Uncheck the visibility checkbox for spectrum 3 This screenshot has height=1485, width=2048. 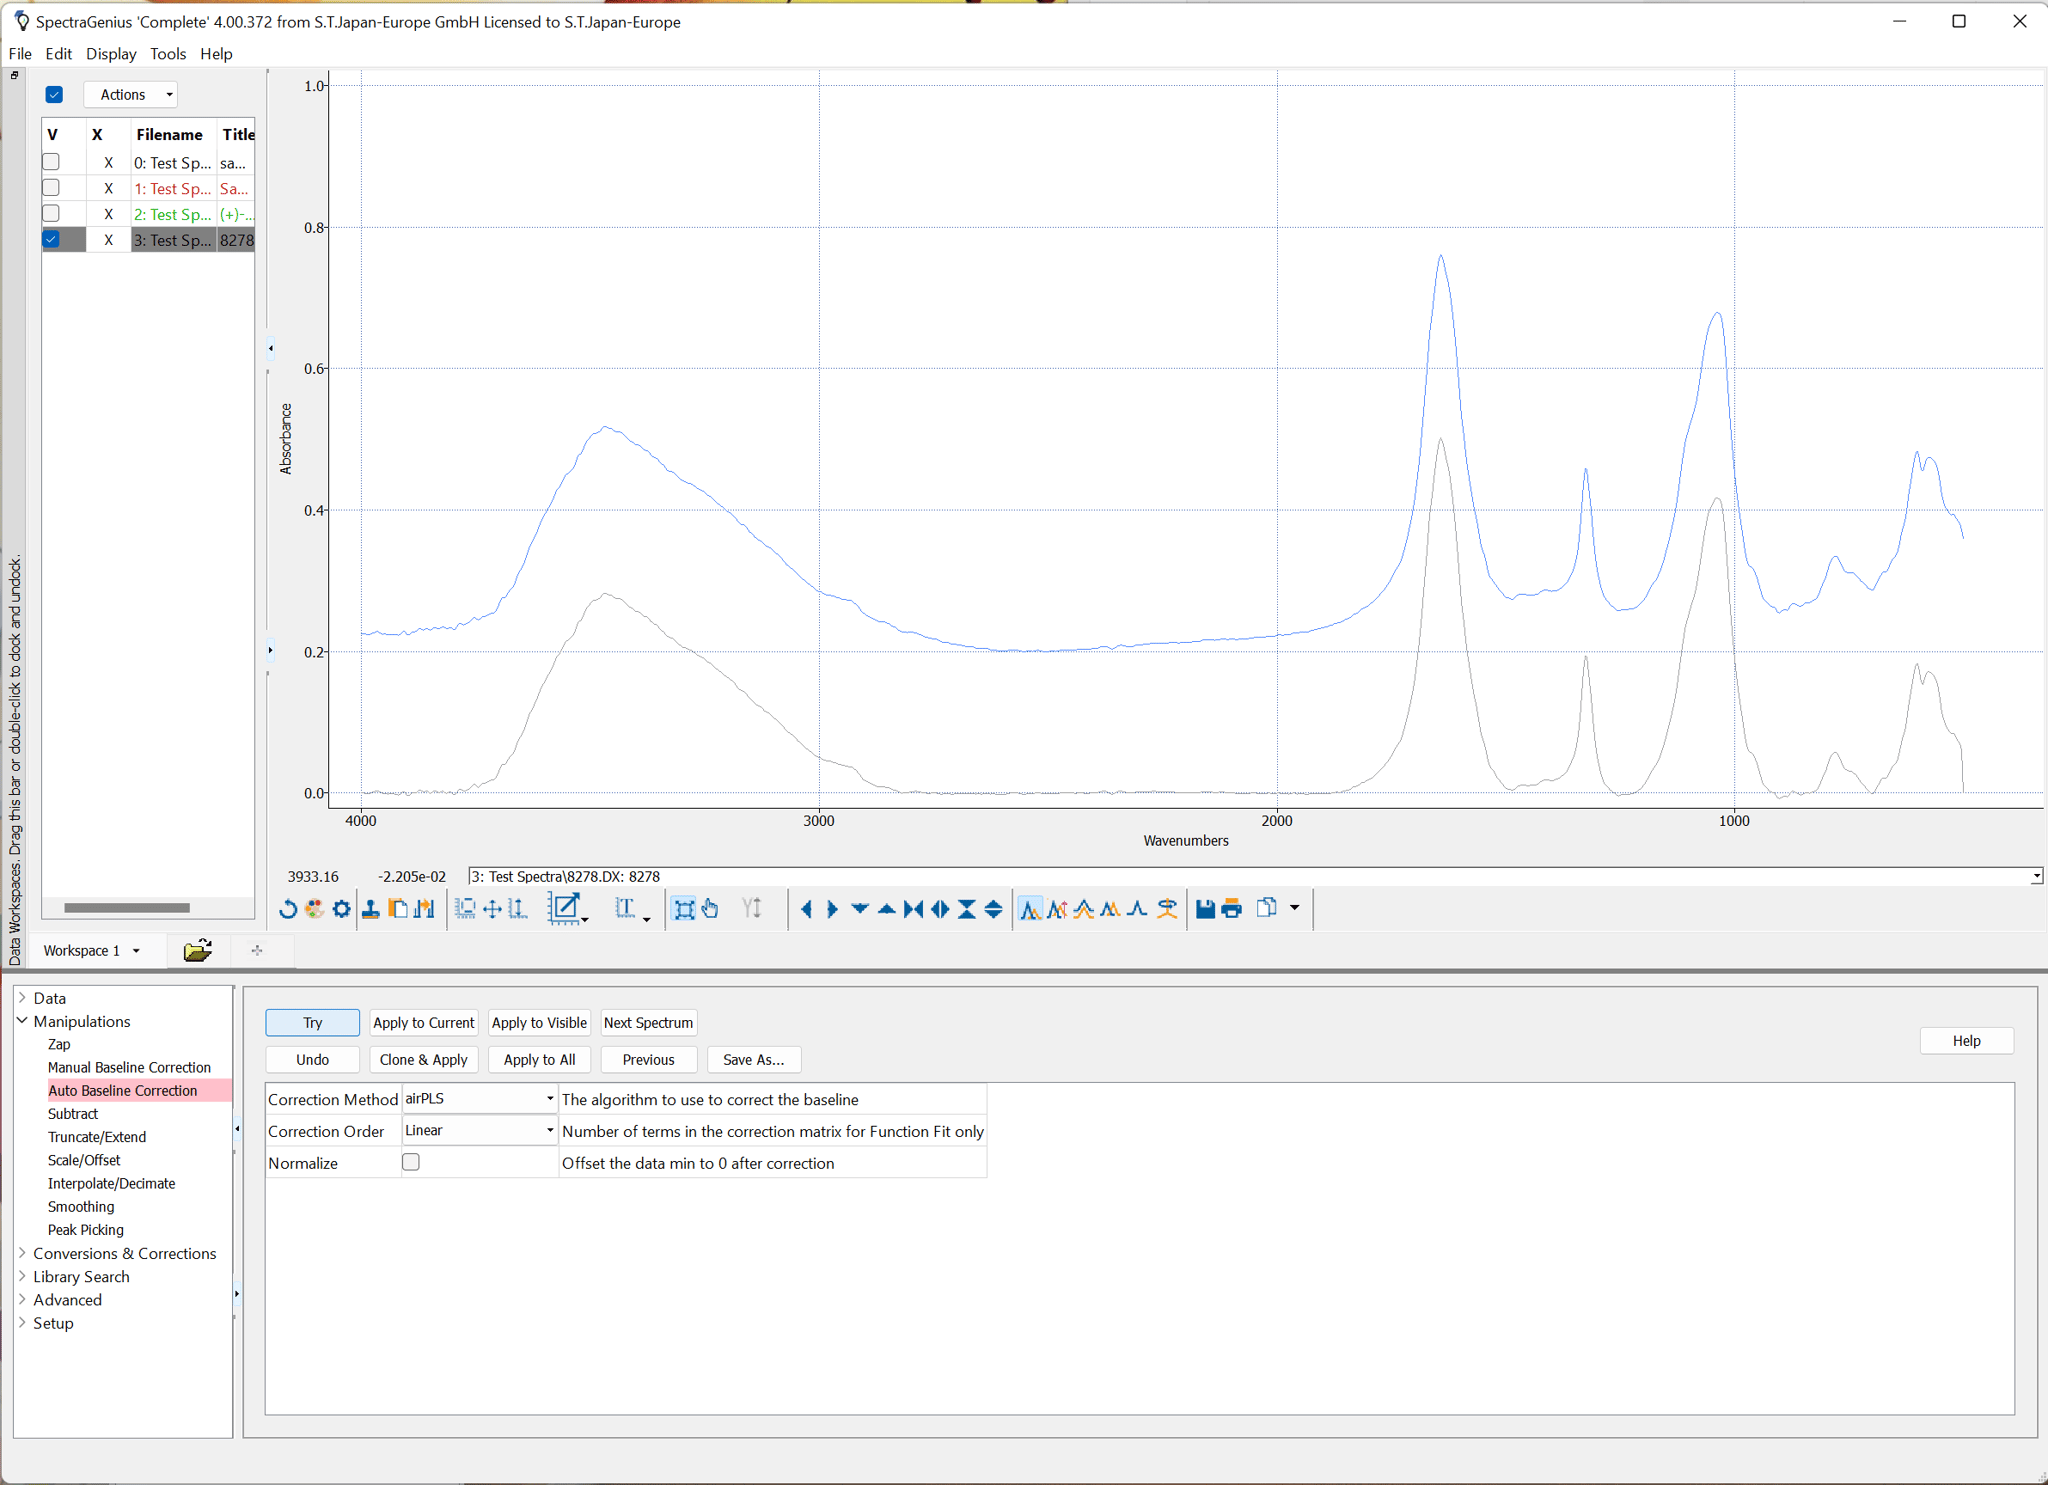[51, 238]
